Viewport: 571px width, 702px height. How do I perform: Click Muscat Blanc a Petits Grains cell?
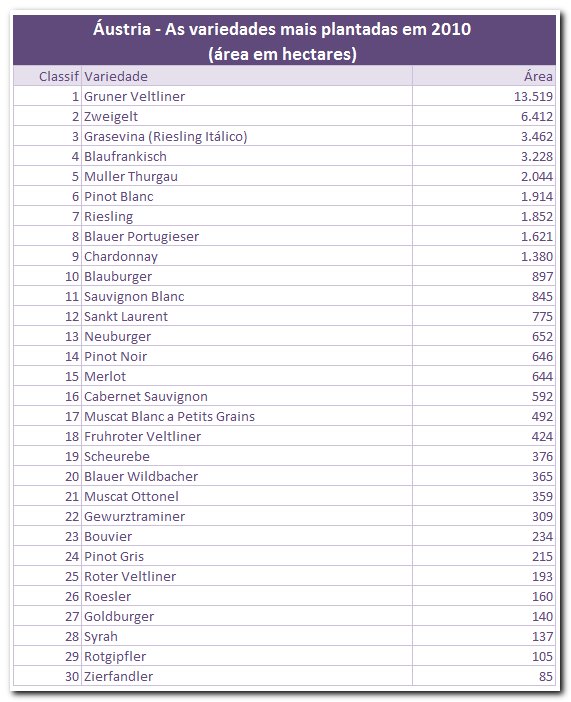(x=247, y=416)
